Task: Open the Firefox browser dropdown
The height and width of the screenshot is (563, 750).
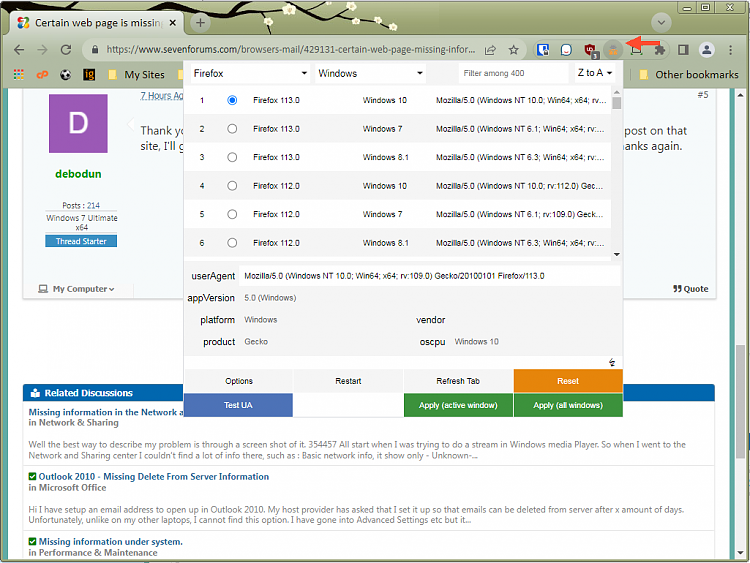Action: 250,73
